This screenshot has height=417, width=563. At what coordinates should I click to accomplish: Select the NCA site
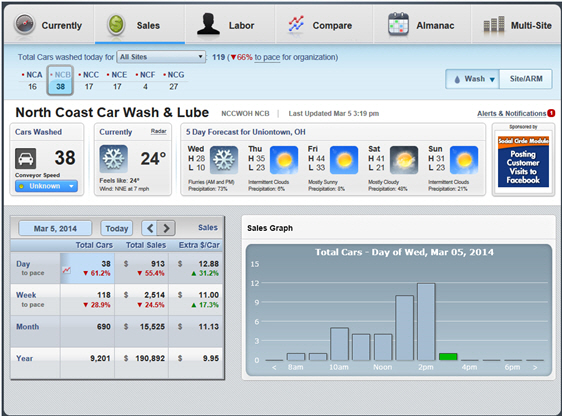click(x=32, y=80)
